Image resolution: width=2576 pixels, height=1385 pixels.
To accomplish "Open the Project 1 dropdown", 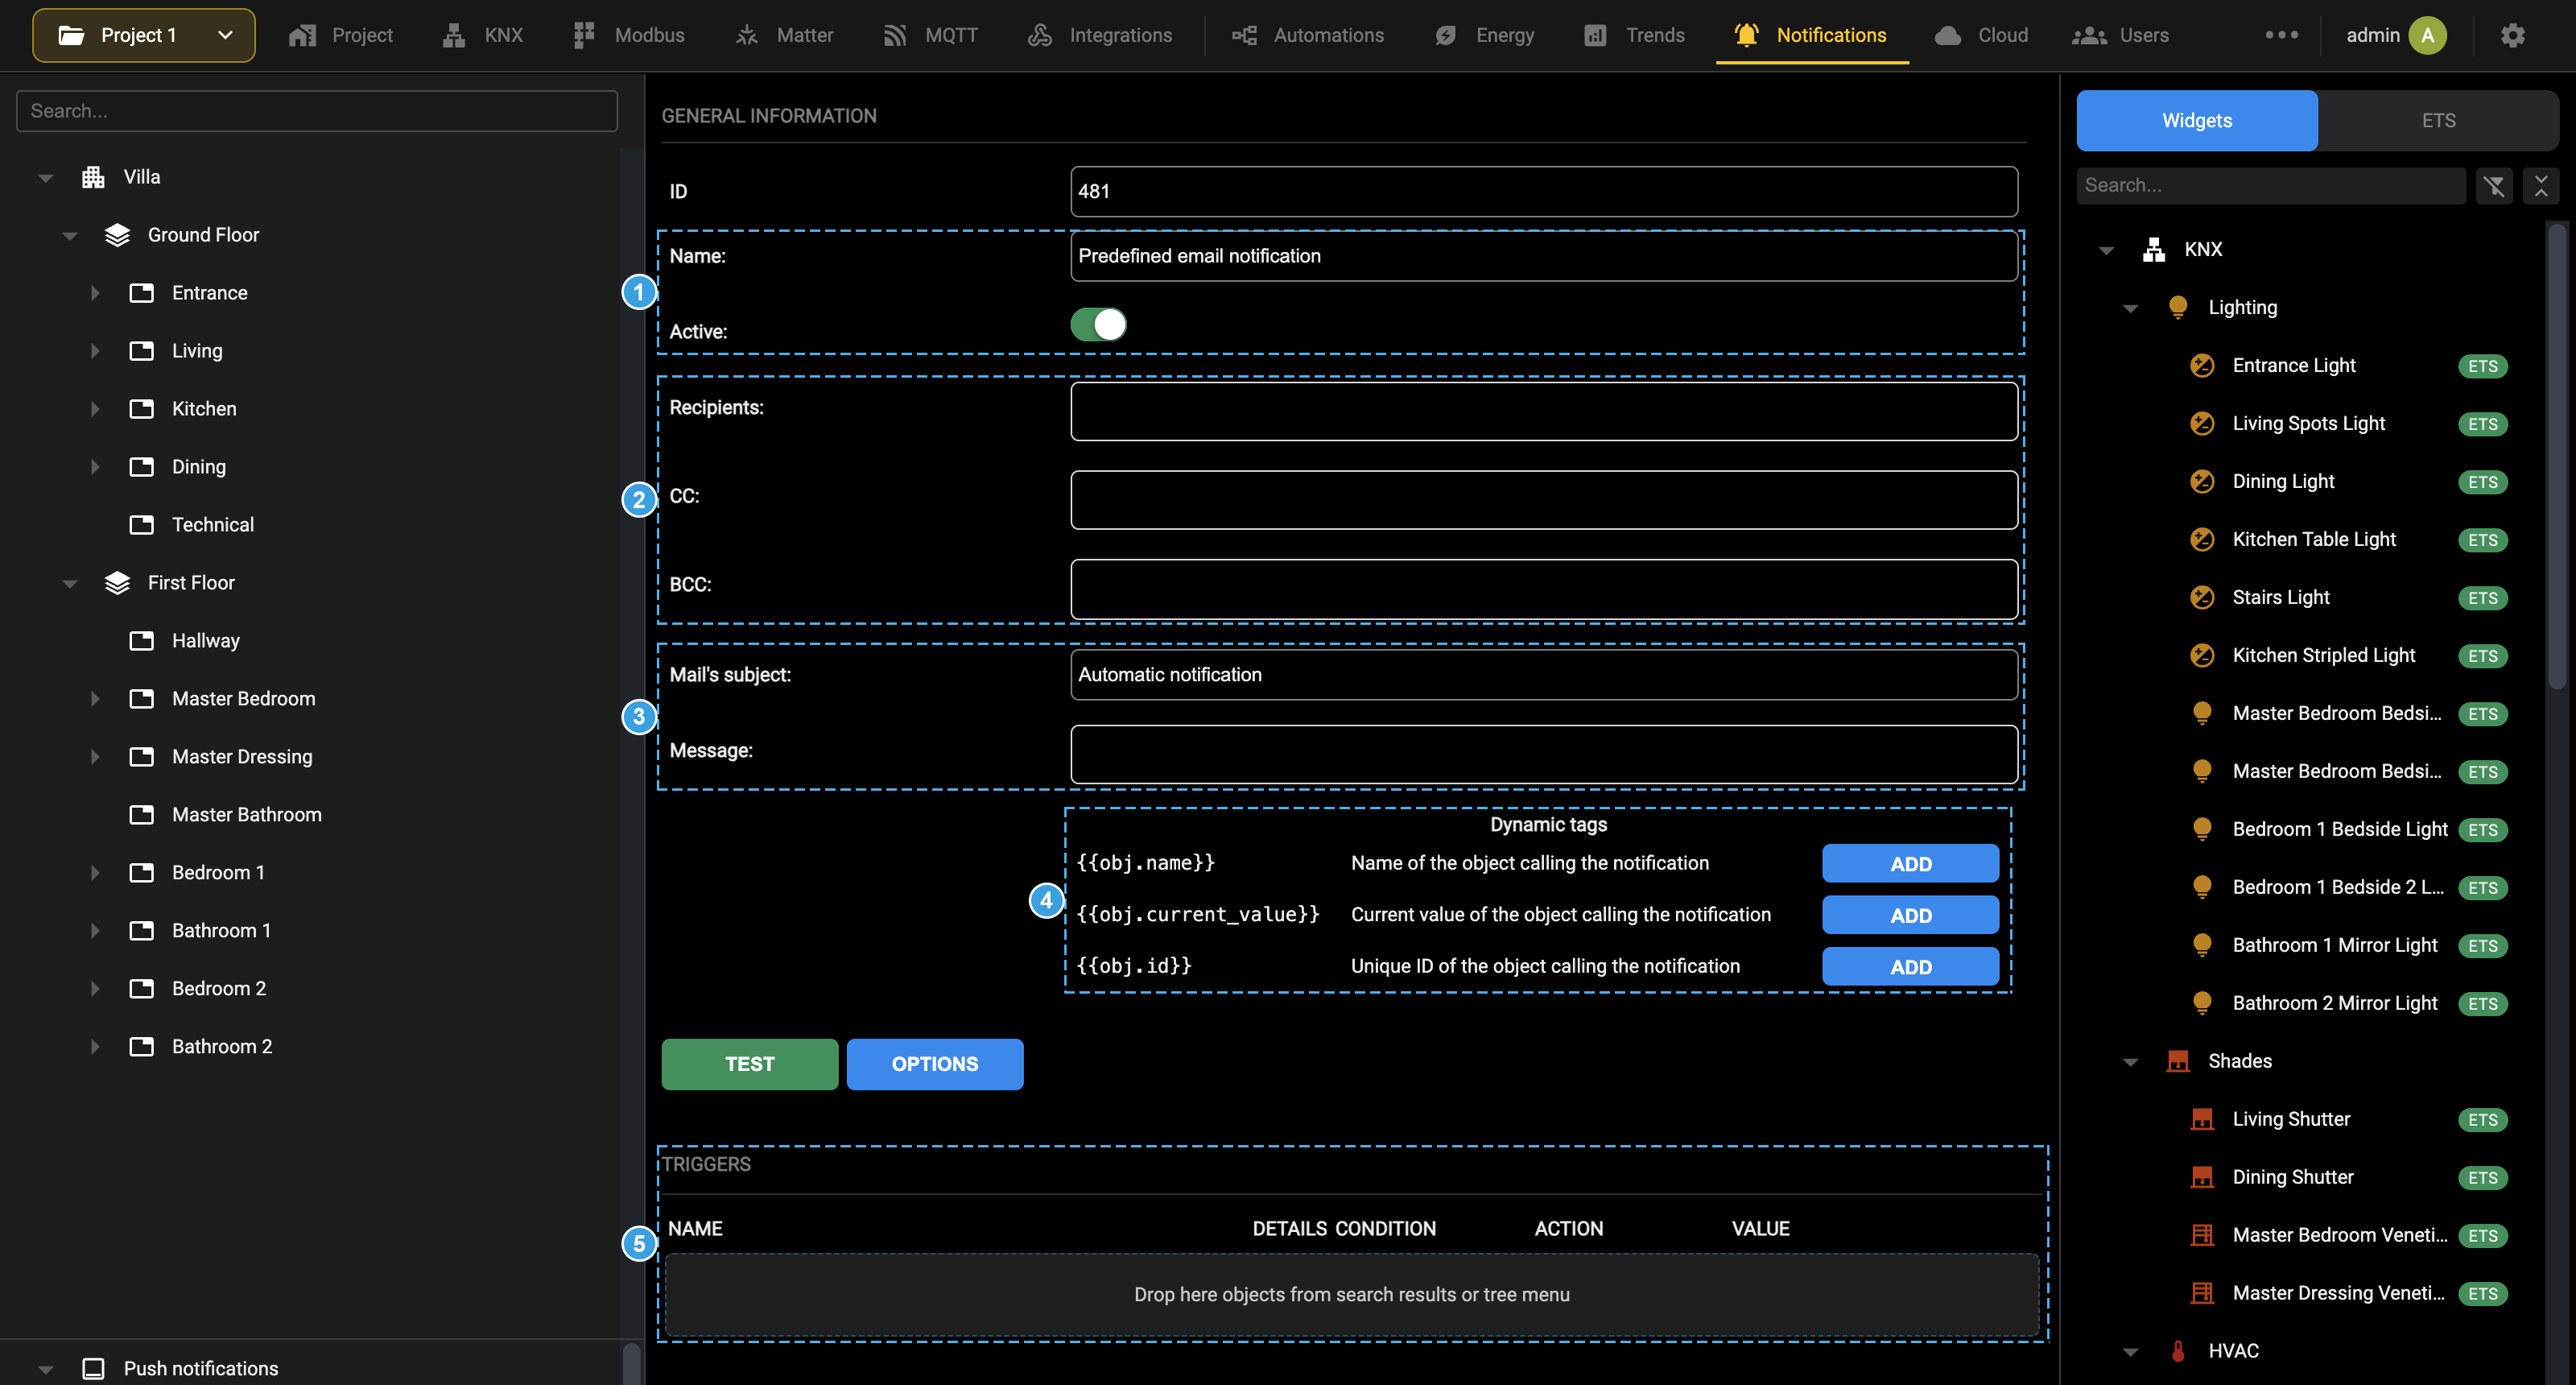I will click(144, 35).
